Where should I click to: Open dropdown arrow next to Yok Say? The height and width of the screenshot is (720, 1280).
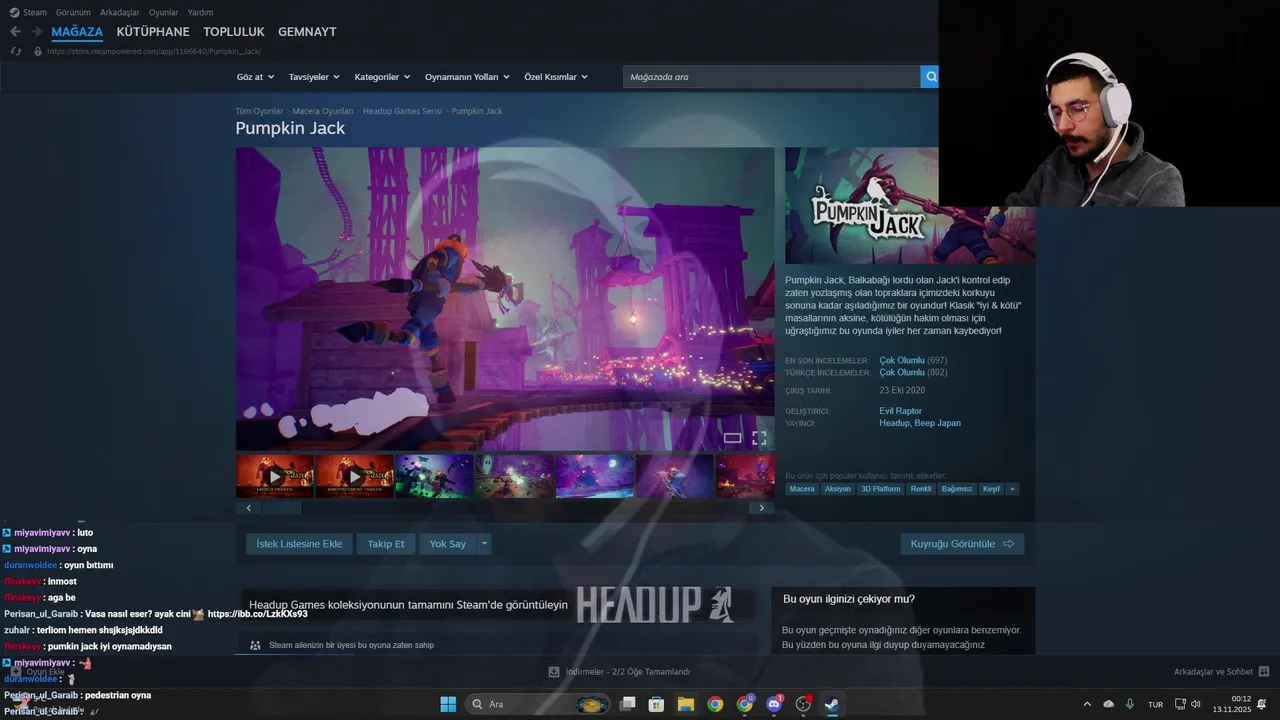click(x=484, y=544)
